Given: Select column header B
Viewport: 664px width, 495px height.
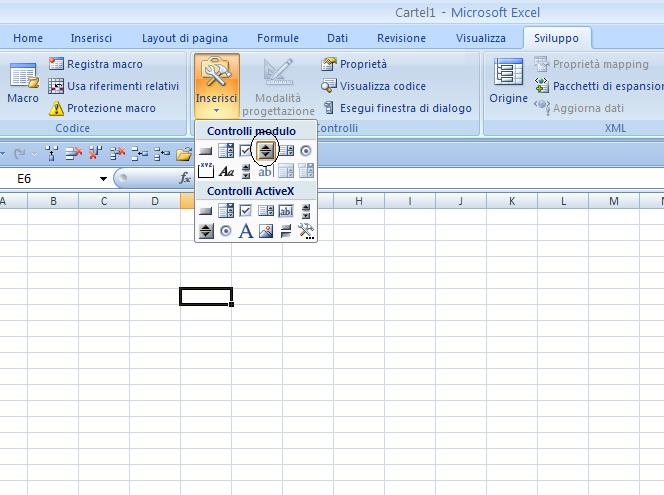Looking at the screenshot, I should click(x=53, y=201).
